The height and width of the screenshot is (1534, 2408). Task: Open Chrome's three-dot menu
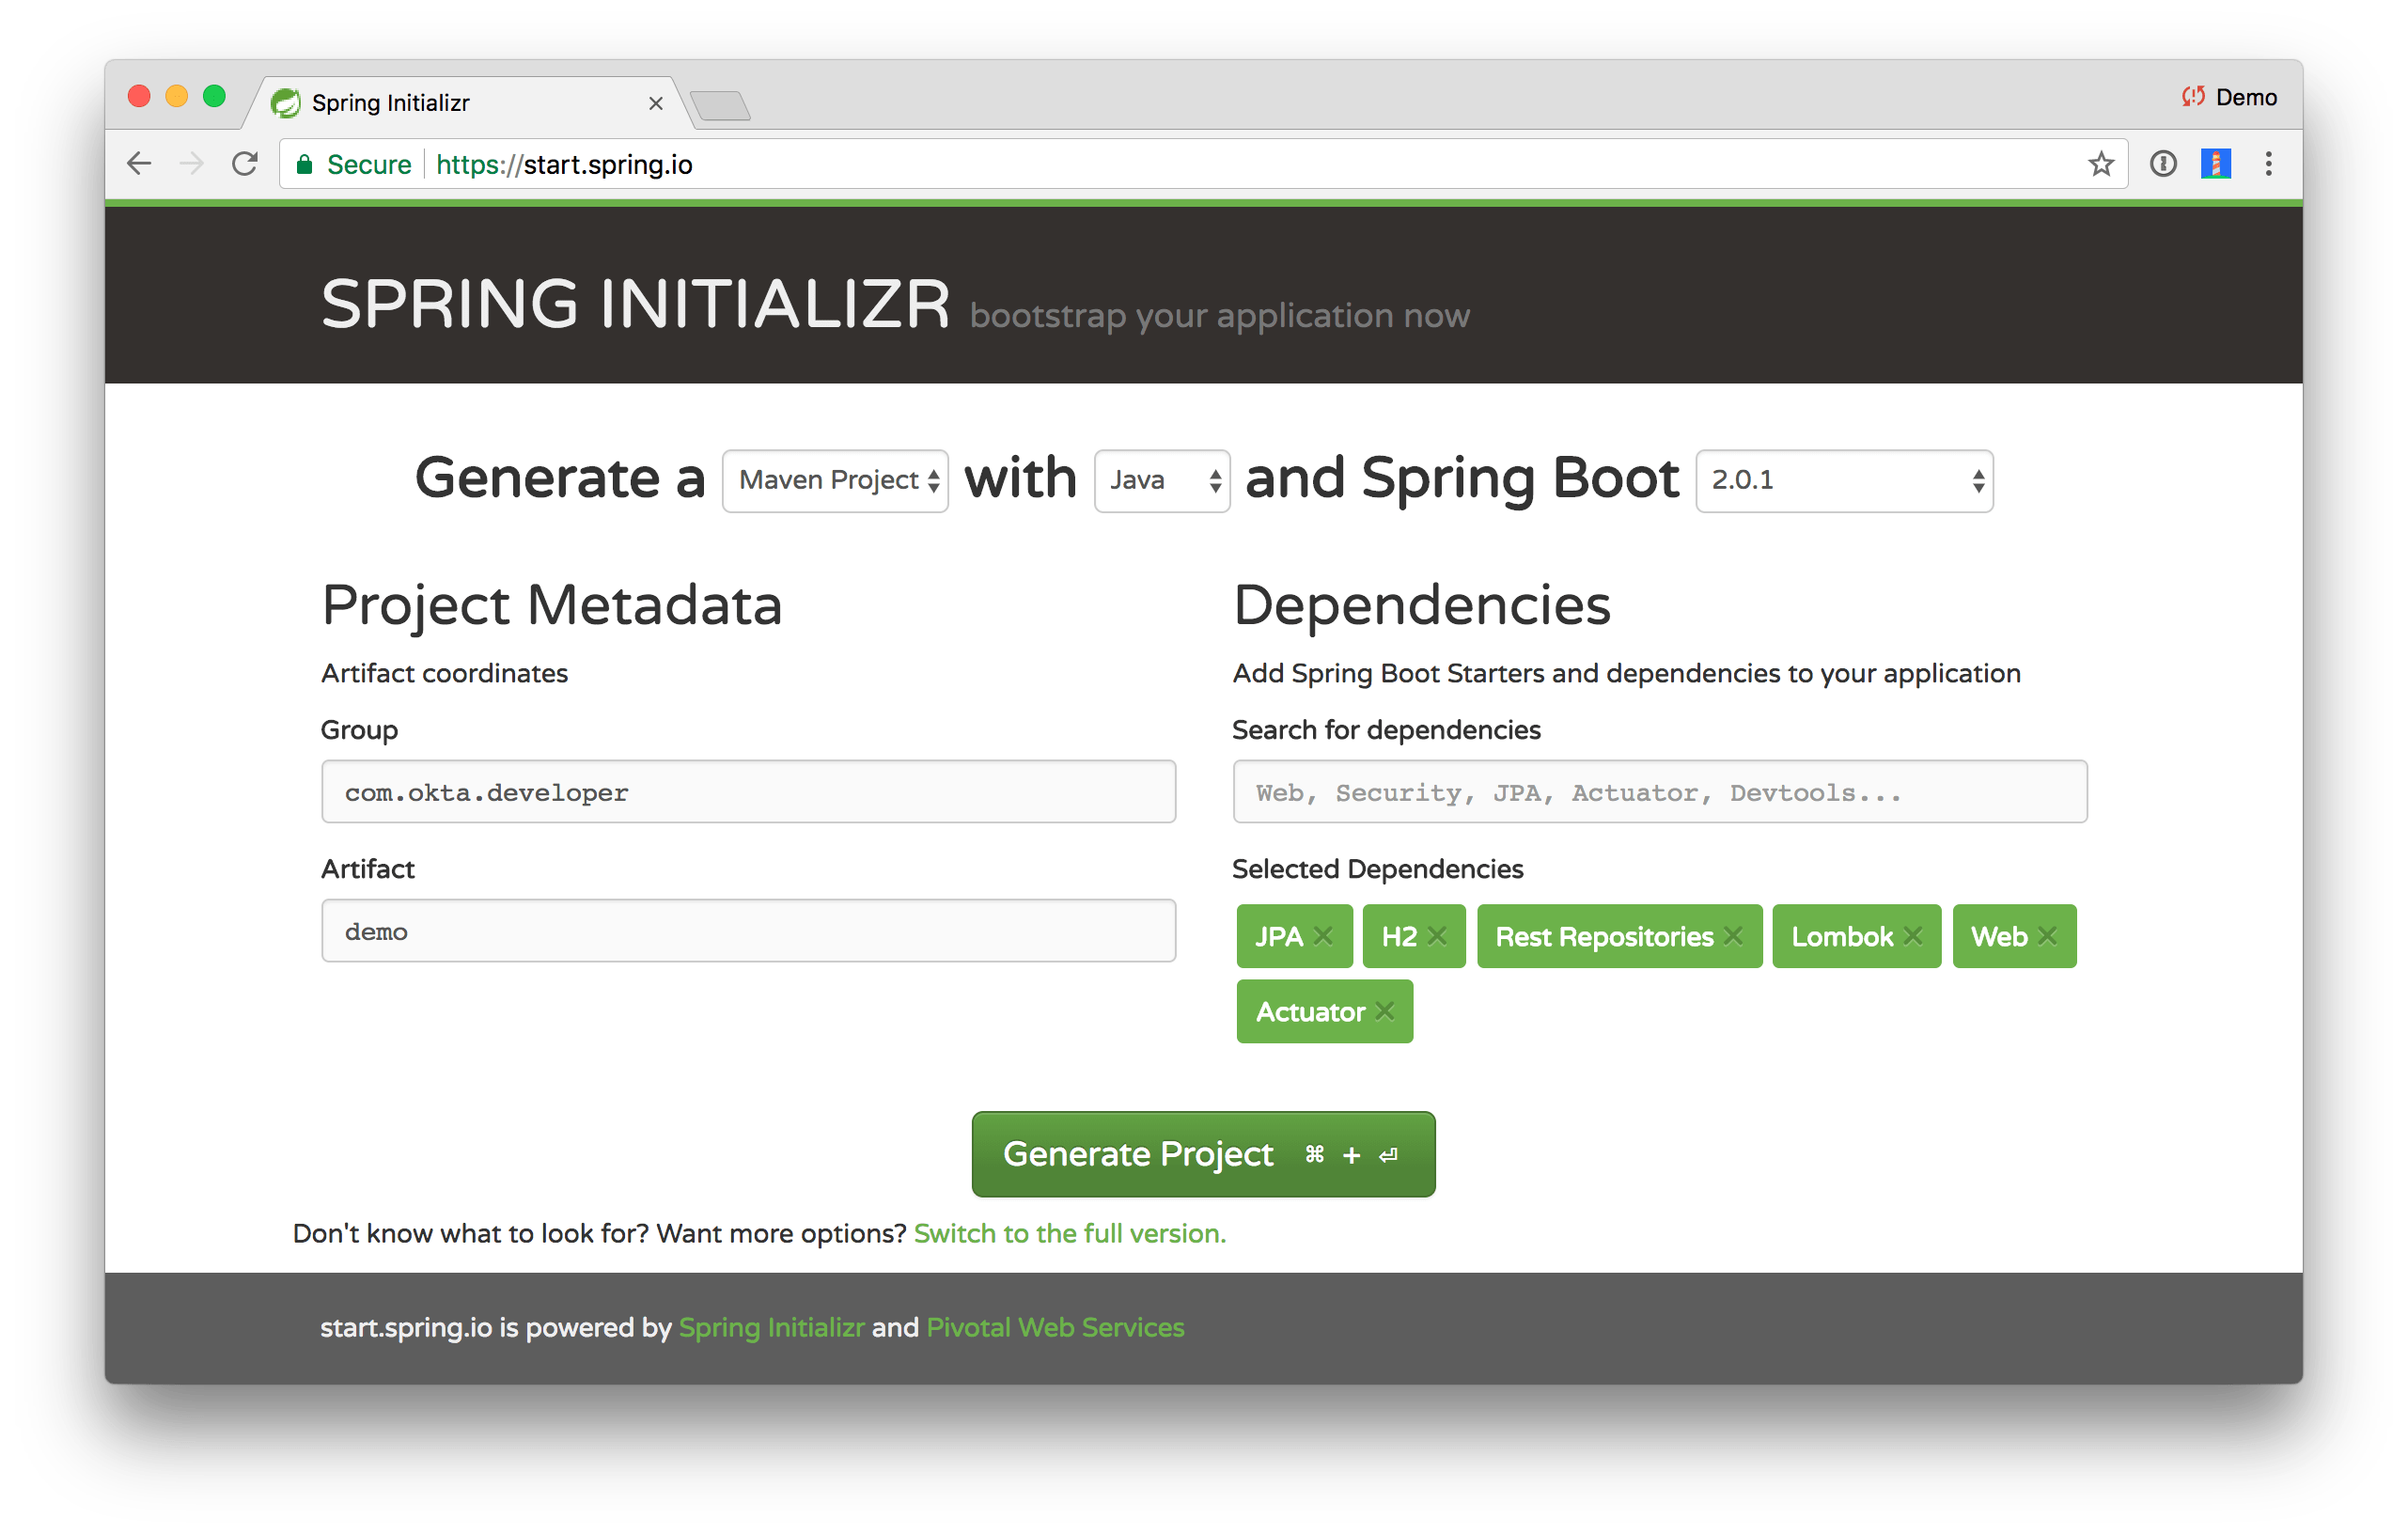2268,164
